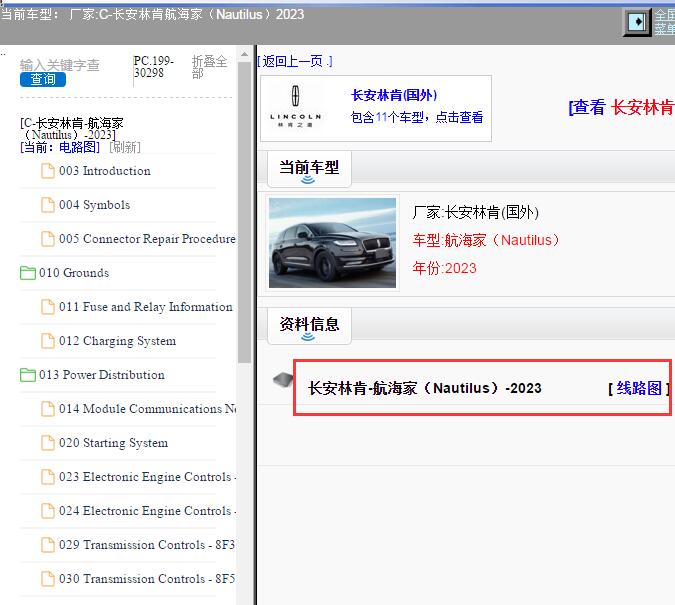Open 长安林肯(国外) brand link
Screen dimensions: 675x605
click(x=394, y=95)
